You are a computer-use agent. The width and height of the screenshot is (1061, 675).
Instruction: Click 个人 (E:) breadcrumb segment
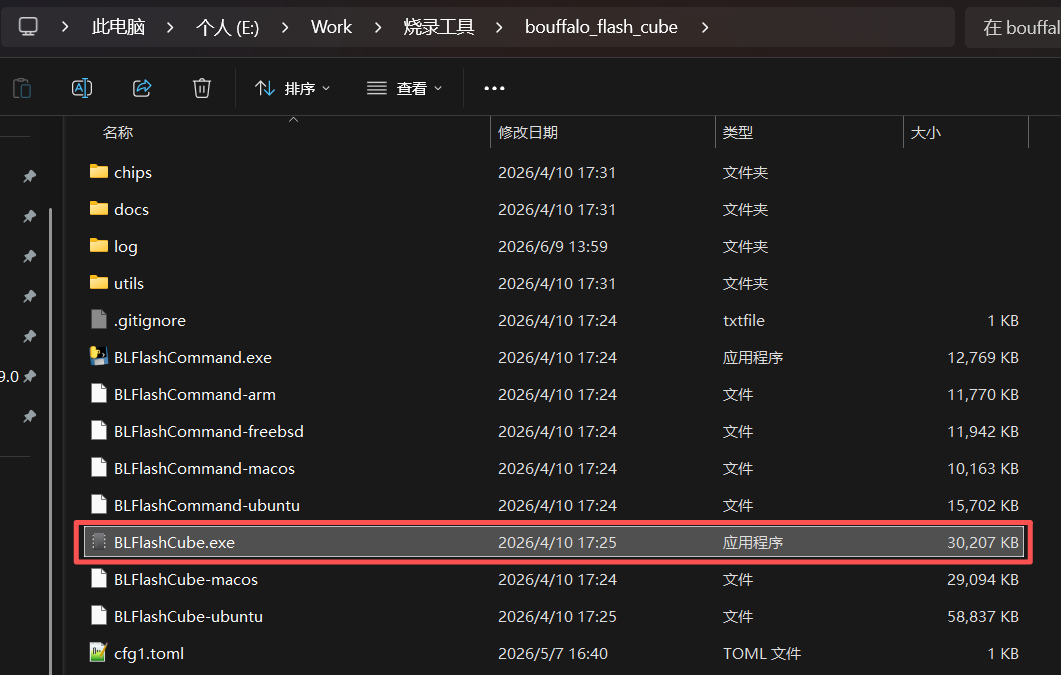(x=227, y=27)
